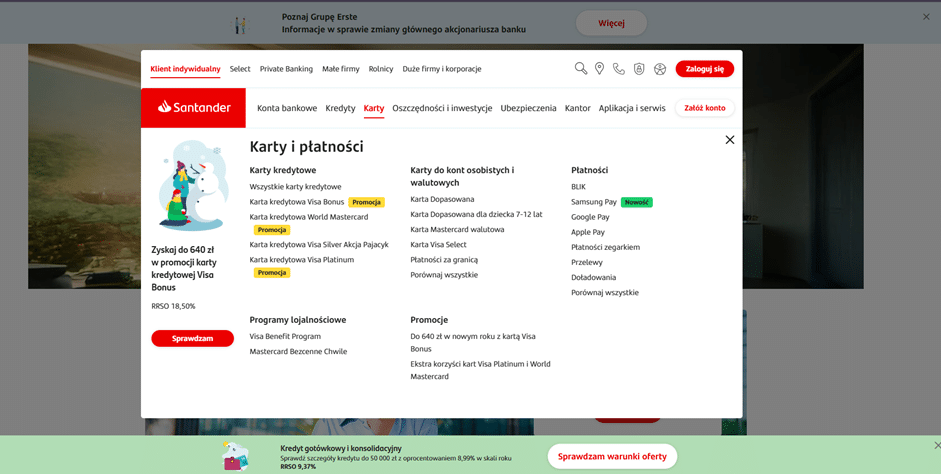Viewport: 941px width, 474px height.
Task: Click the accessibility icon in header
Action: coord(660,69)
